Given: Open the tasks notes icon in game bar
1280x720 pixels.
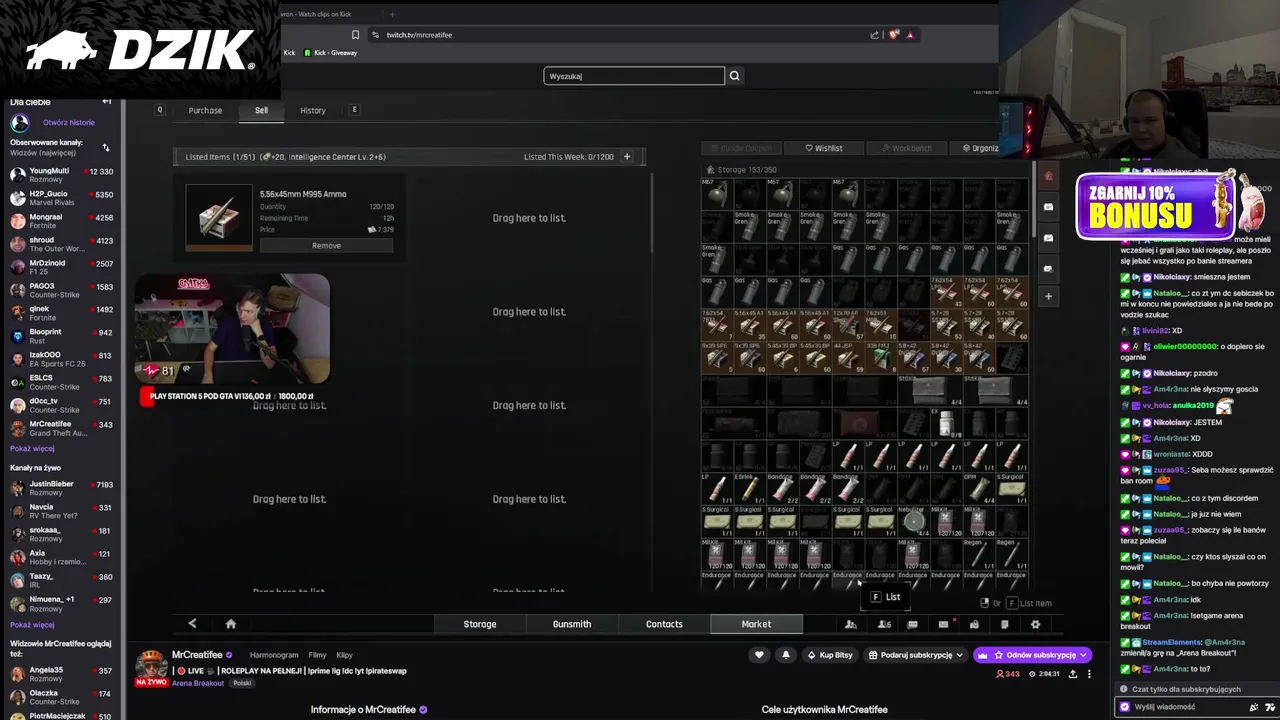Looking at the screenshot, I should click(1004, 624).
